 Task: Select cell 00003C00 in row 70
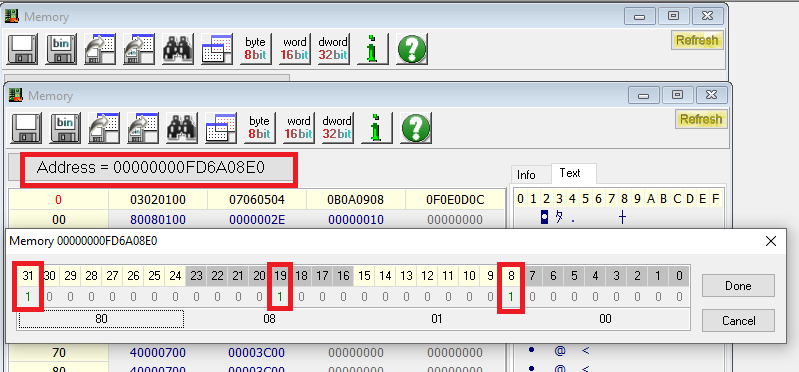(256, 353)
